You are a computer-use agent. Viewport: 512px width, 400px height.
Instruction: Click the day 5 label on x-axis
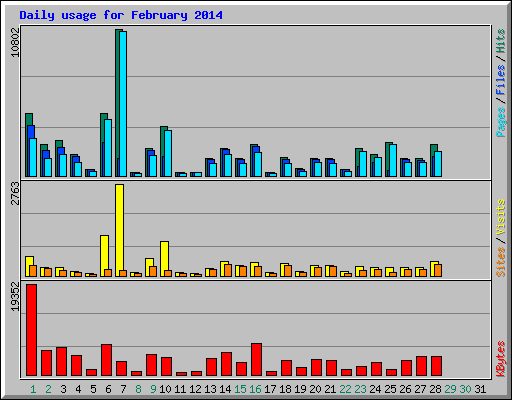pyautogui.click(x=93, y=389)
